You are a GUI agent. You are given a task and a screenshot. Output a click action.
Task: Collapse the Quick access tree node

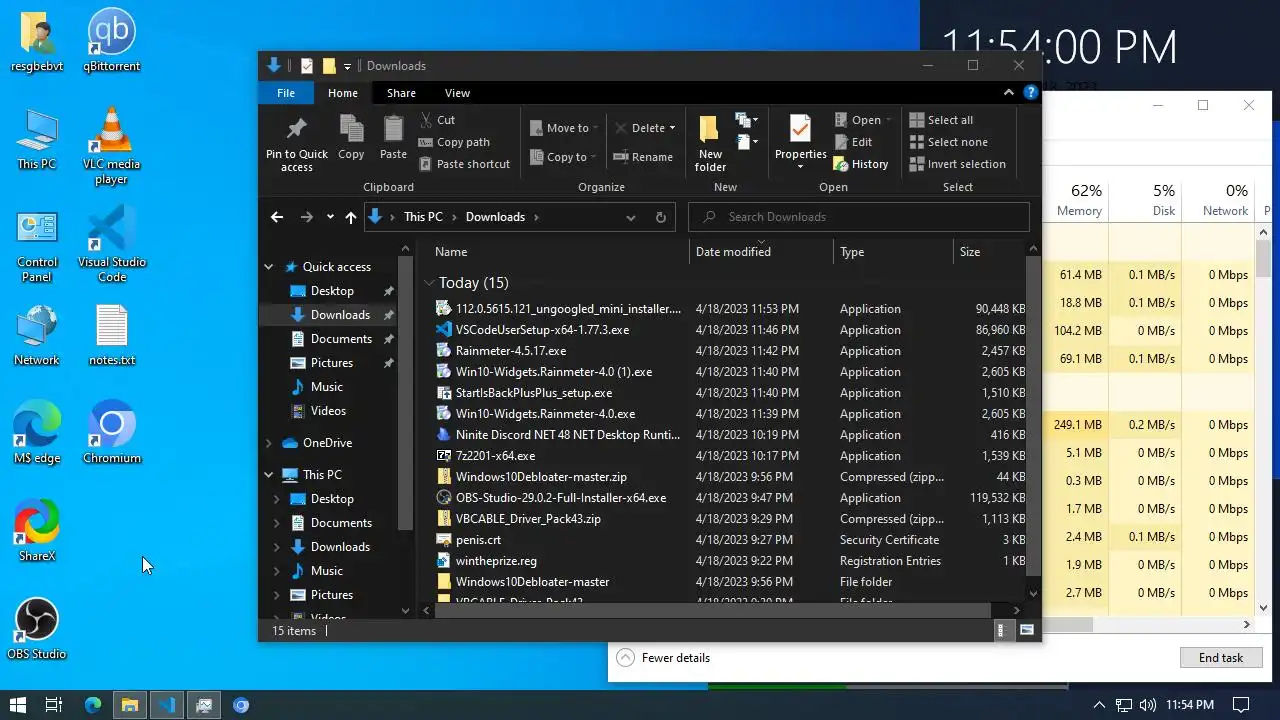click(268, 267)
